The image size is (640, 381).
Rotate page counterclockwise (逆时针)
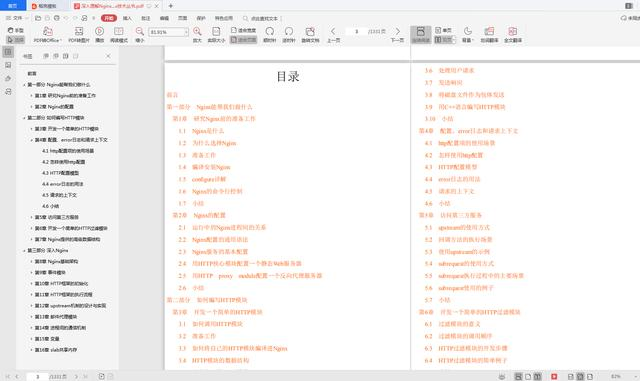(x=289, y=35)
